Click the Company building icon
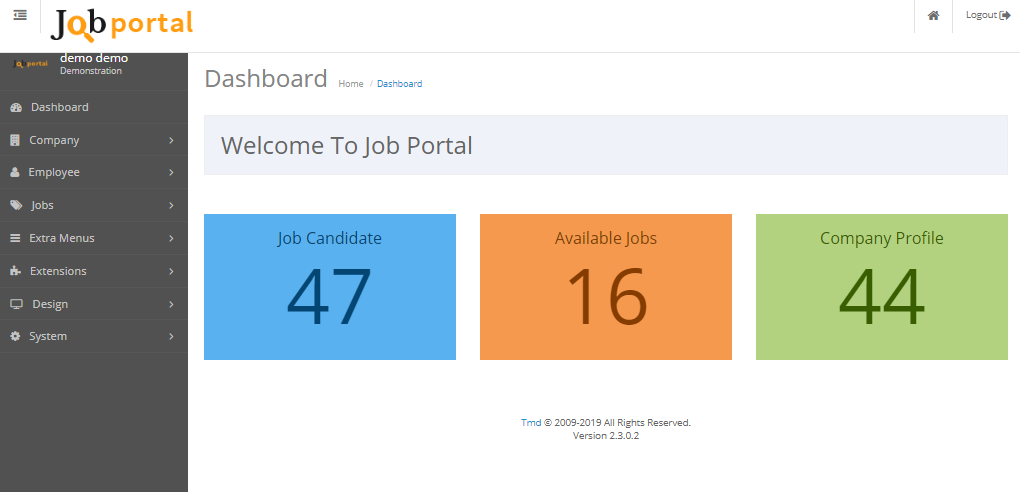Viewport: 1020px width, 492px height. [15, 140]
